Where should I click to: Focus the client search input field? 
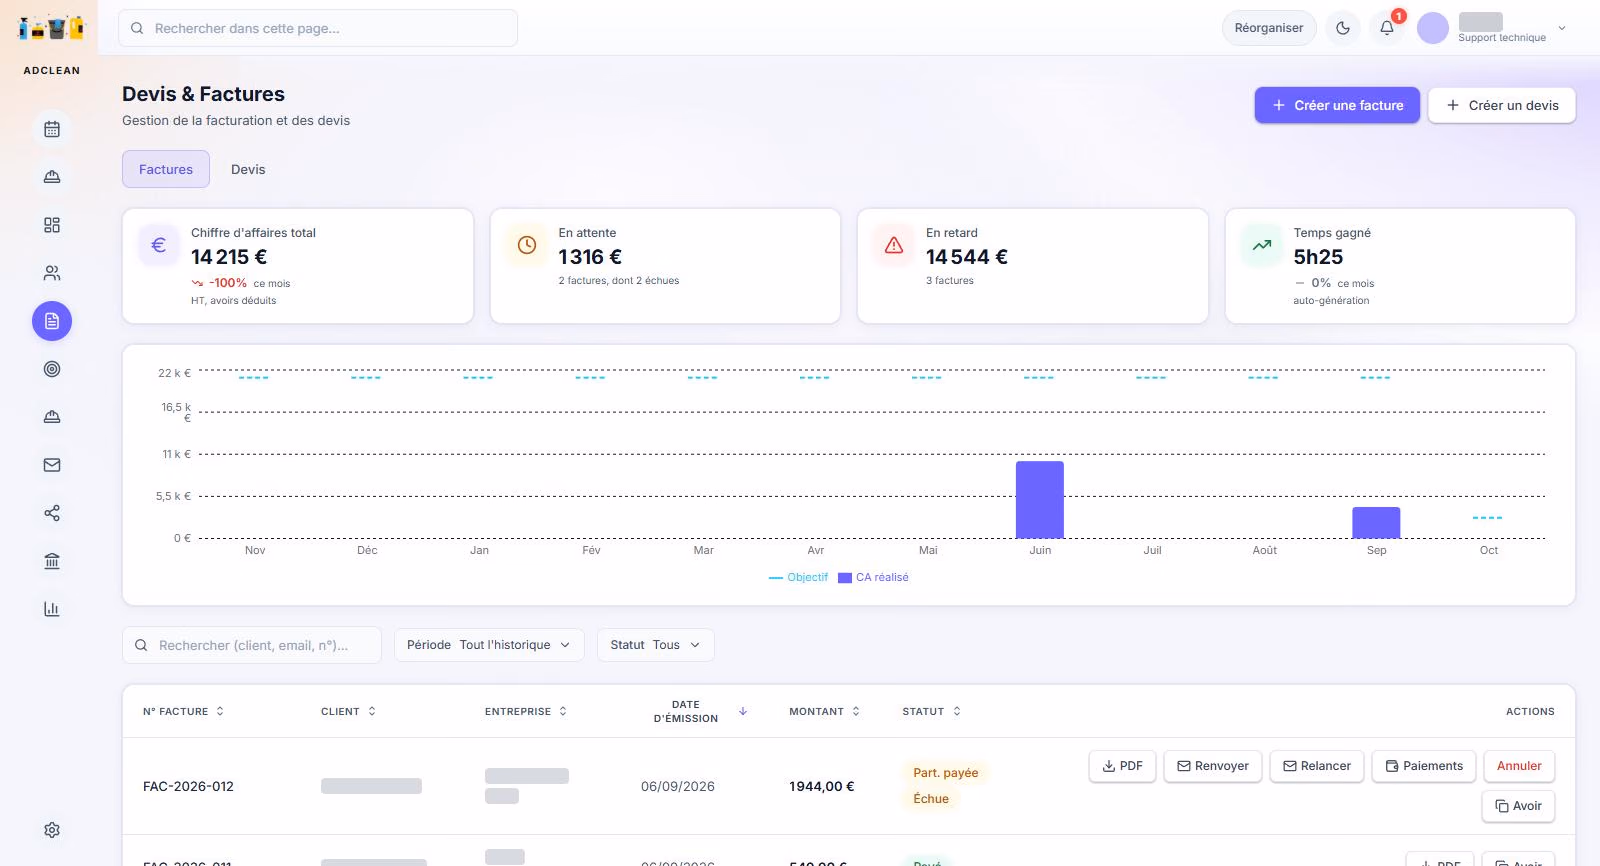point(252,645)
